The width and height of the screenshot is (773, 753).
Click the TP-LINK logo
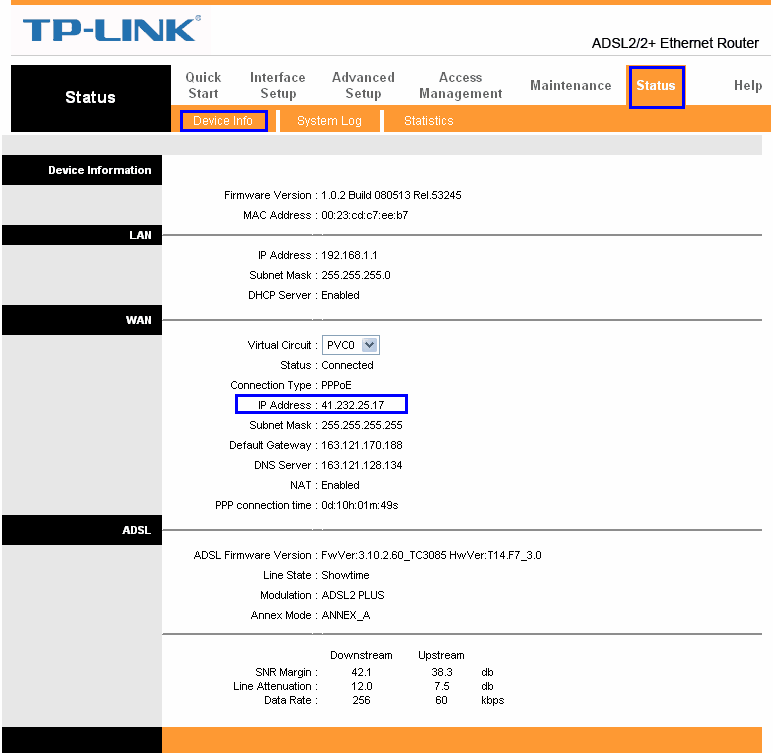(111, 29)
